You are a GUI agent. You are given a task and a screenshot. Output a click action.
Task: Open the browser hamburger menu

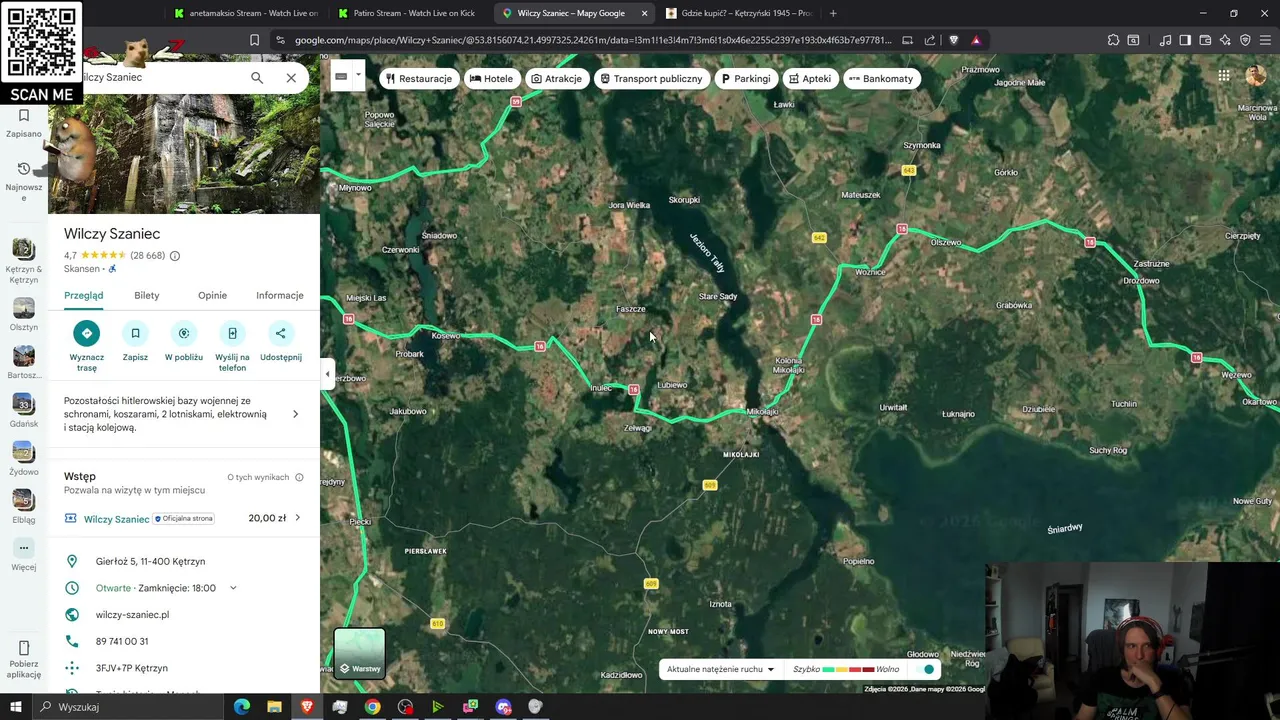[1265, 40]
